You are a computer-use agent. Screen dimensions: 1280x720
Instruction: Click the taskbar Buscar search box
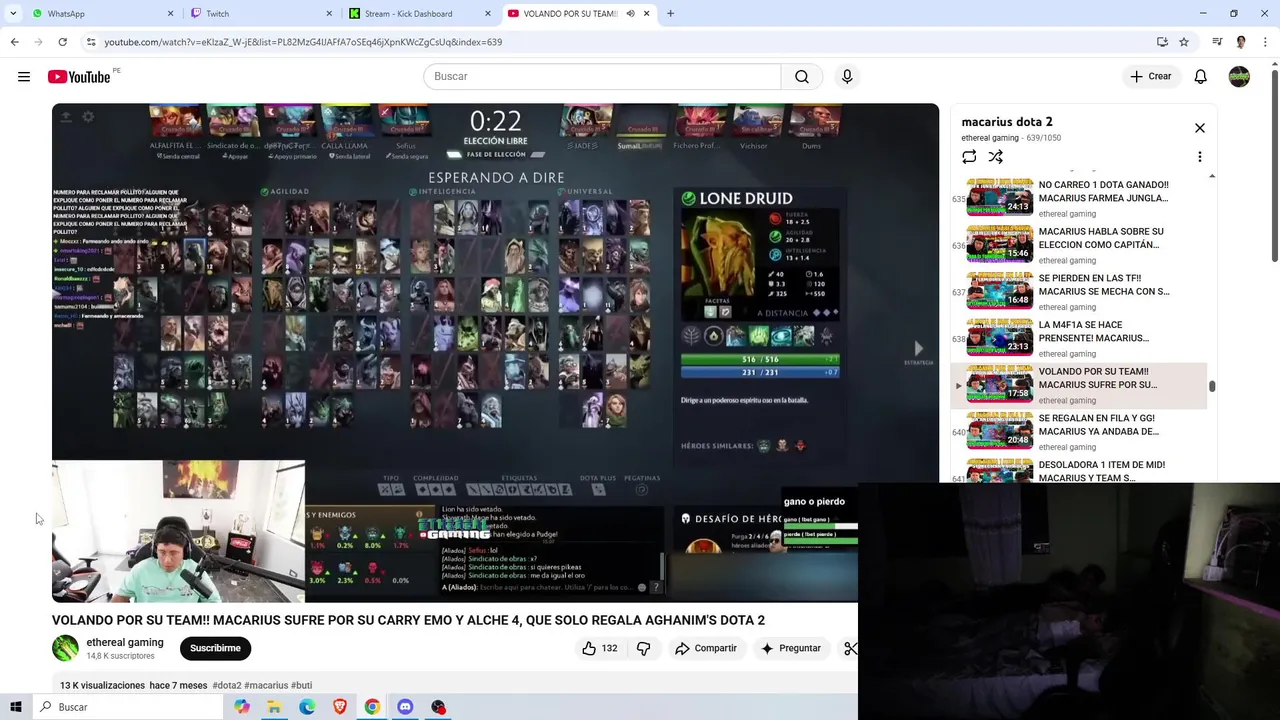pos(128,707)
